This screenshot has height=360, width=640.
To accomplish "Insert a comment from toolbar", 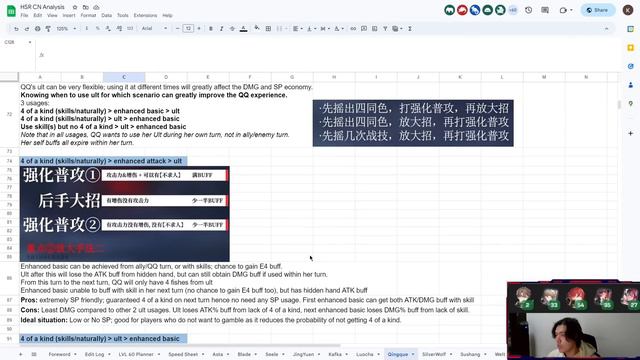I will (364, 29).
